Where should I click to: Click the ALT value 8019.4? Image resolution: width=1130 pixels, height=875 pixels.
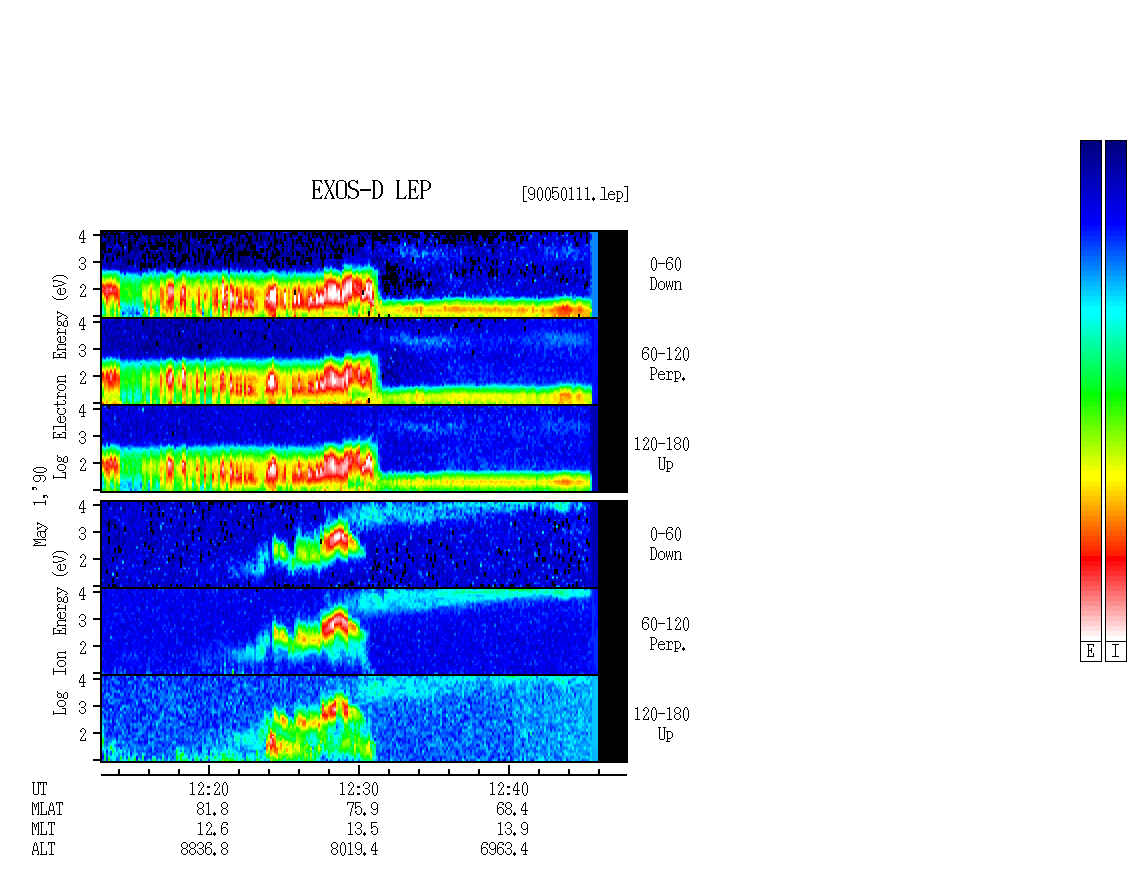tap(354, 850)
